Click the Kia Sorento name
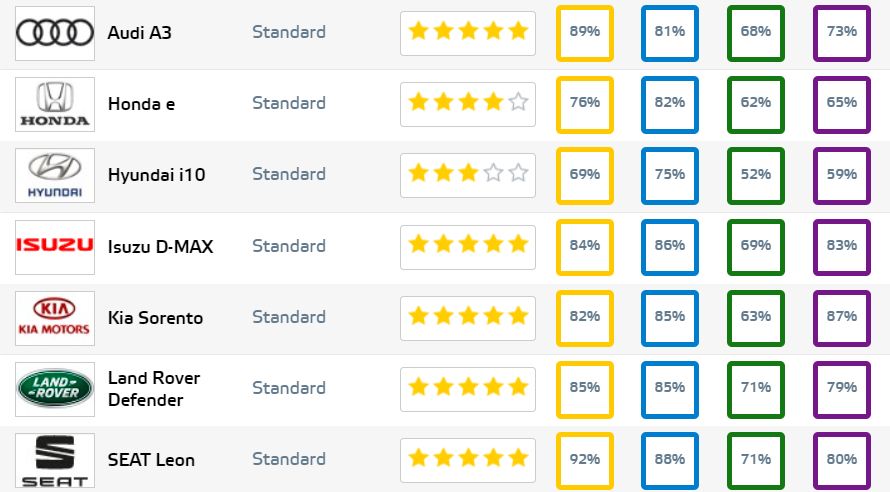This screenshot has height=492, width=890. (x=155, y=318)
